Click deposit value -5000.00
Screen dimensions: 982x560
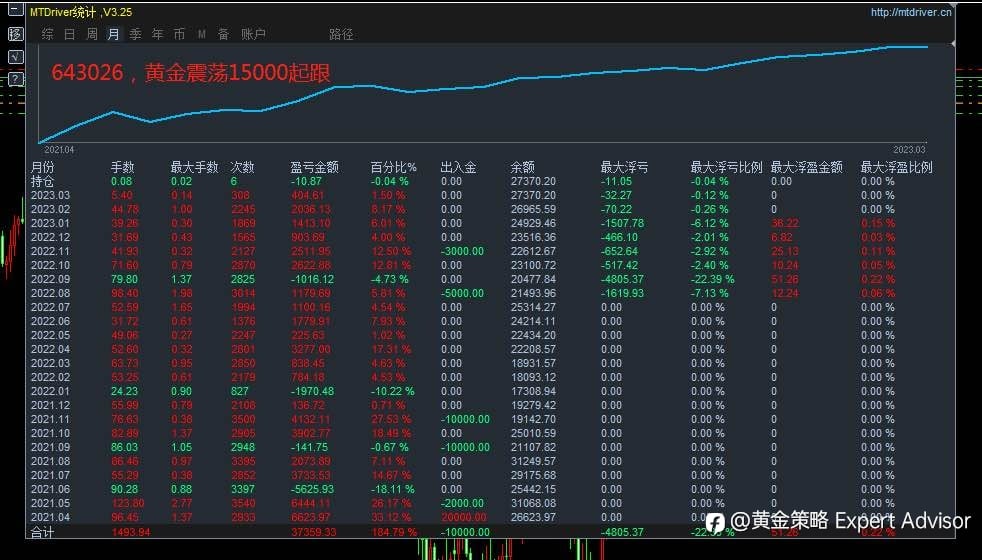pyautogui.click(x=462, y=293)
